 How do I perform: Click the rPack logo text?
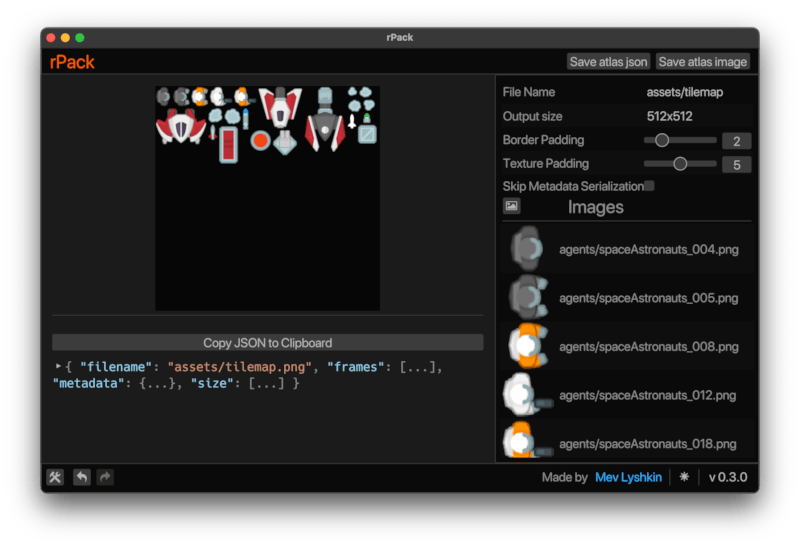72,62
